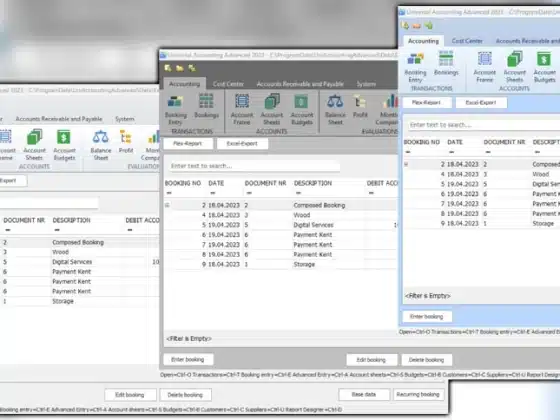Click Excel-Export button in middle window

click(x=242, y=144)
